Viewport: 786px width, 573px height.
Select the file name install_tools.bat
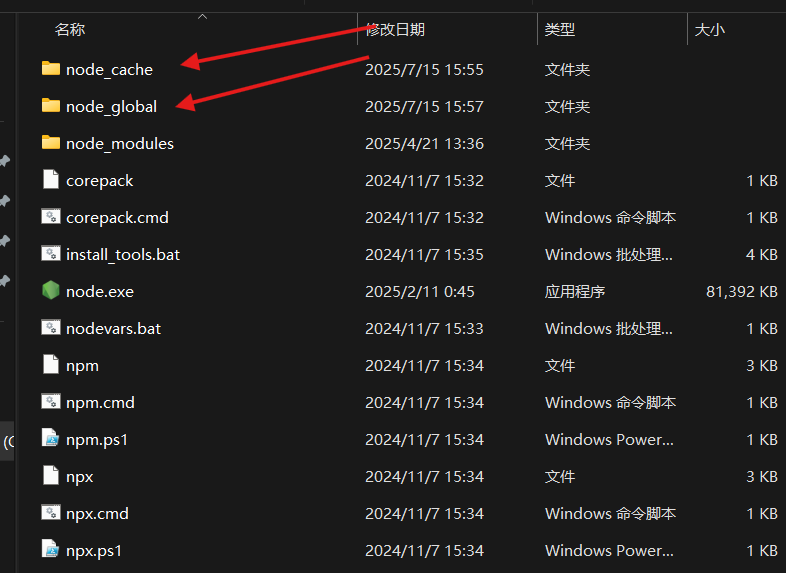(123, 255)
